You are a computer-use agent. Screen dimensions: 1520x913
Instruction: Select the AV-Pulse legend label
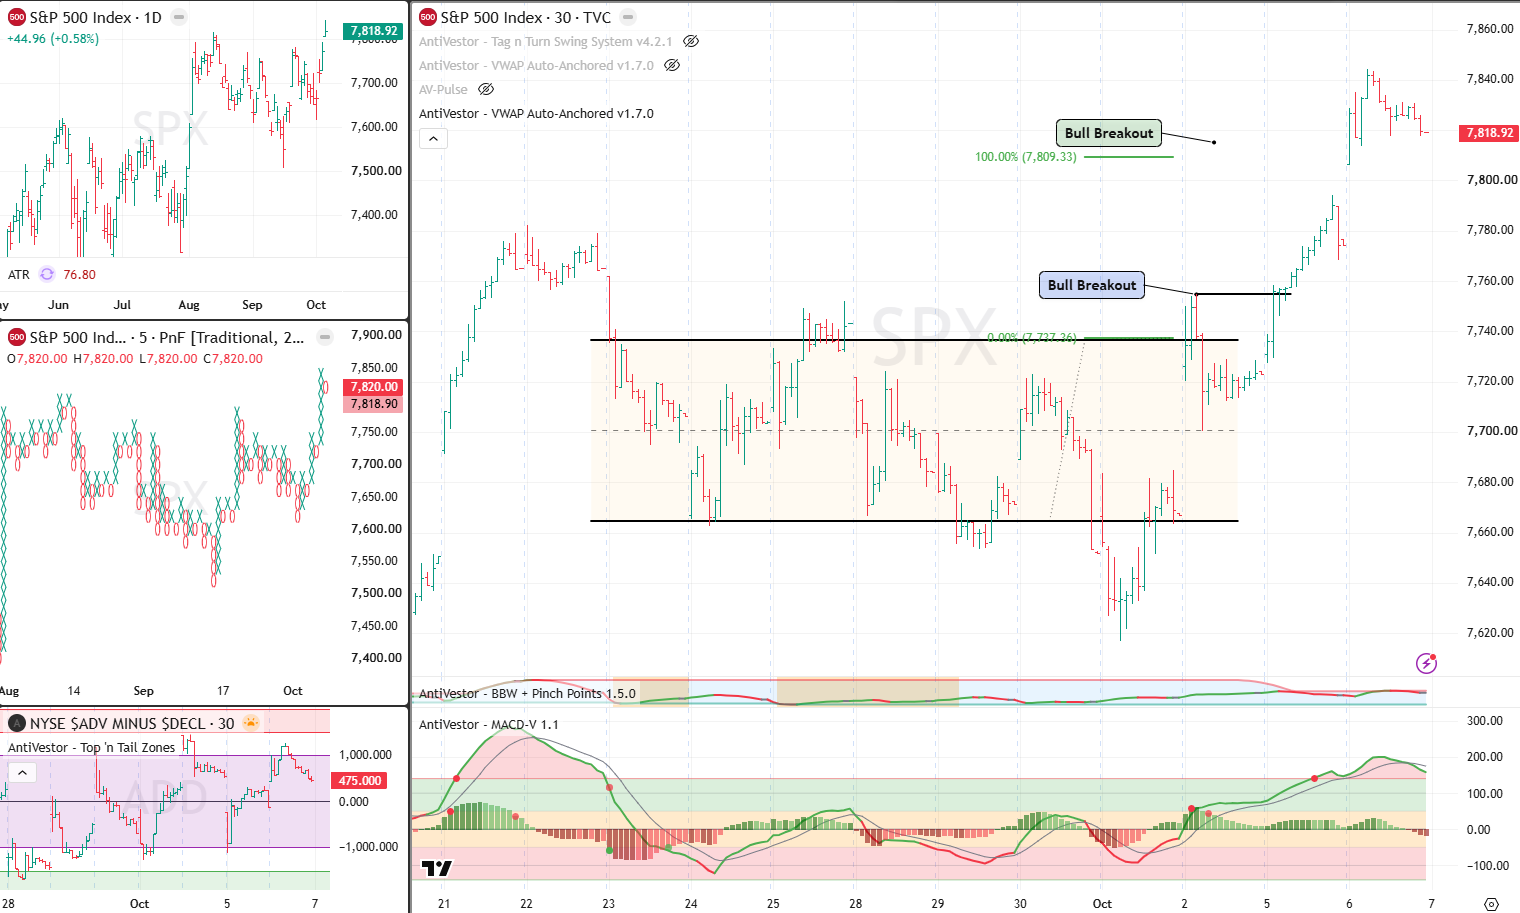[x=443, y=89]
